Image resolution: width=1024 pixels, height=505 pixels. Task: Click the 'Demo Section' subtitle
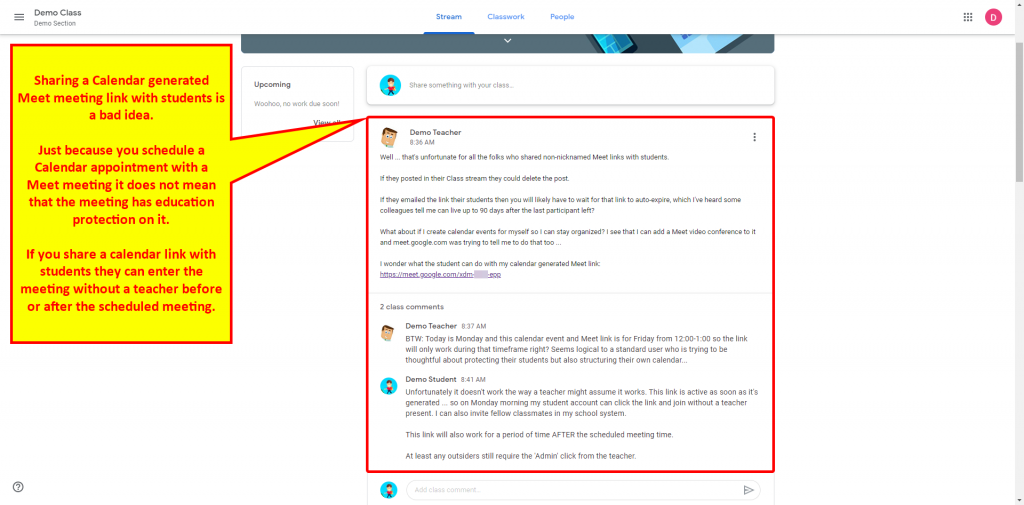55,24
